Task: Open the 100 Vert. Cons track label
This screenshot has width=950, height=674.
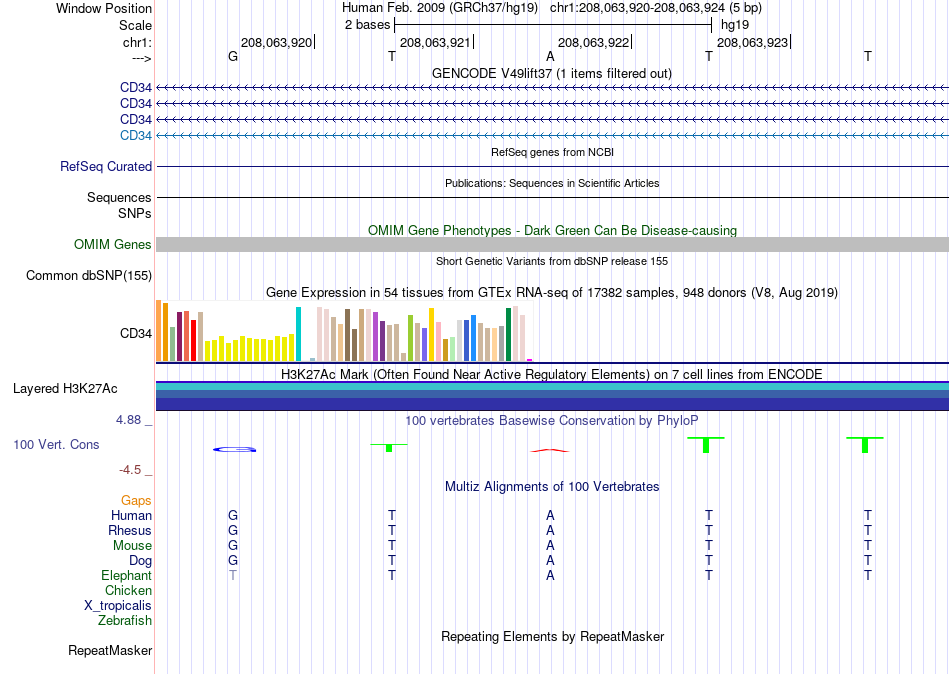Action: point(56,444)
